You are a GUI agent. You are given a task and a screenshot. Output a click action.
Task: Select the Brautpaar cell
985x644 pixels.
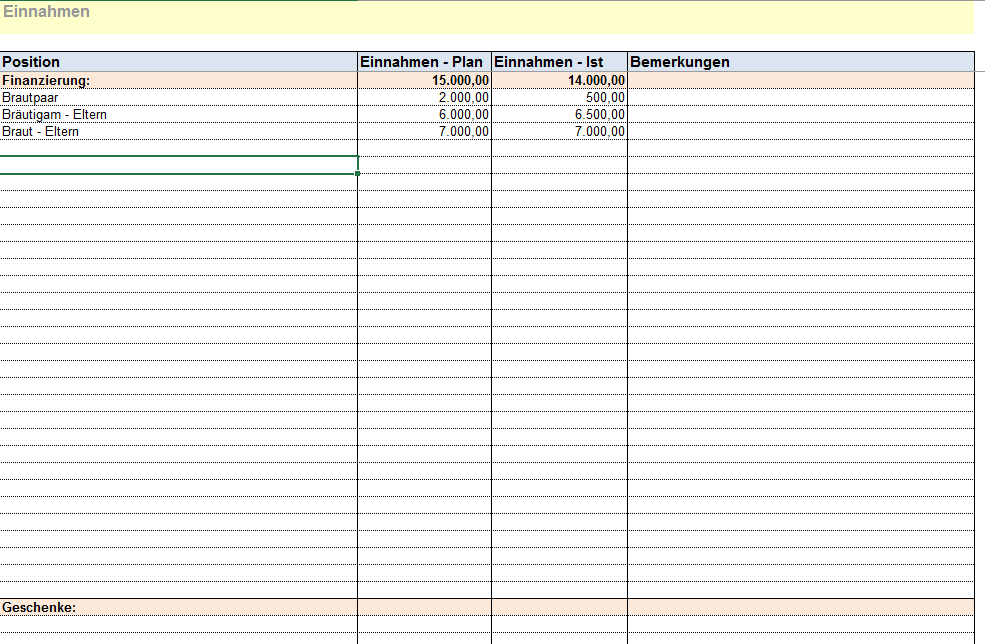(178, 97)
